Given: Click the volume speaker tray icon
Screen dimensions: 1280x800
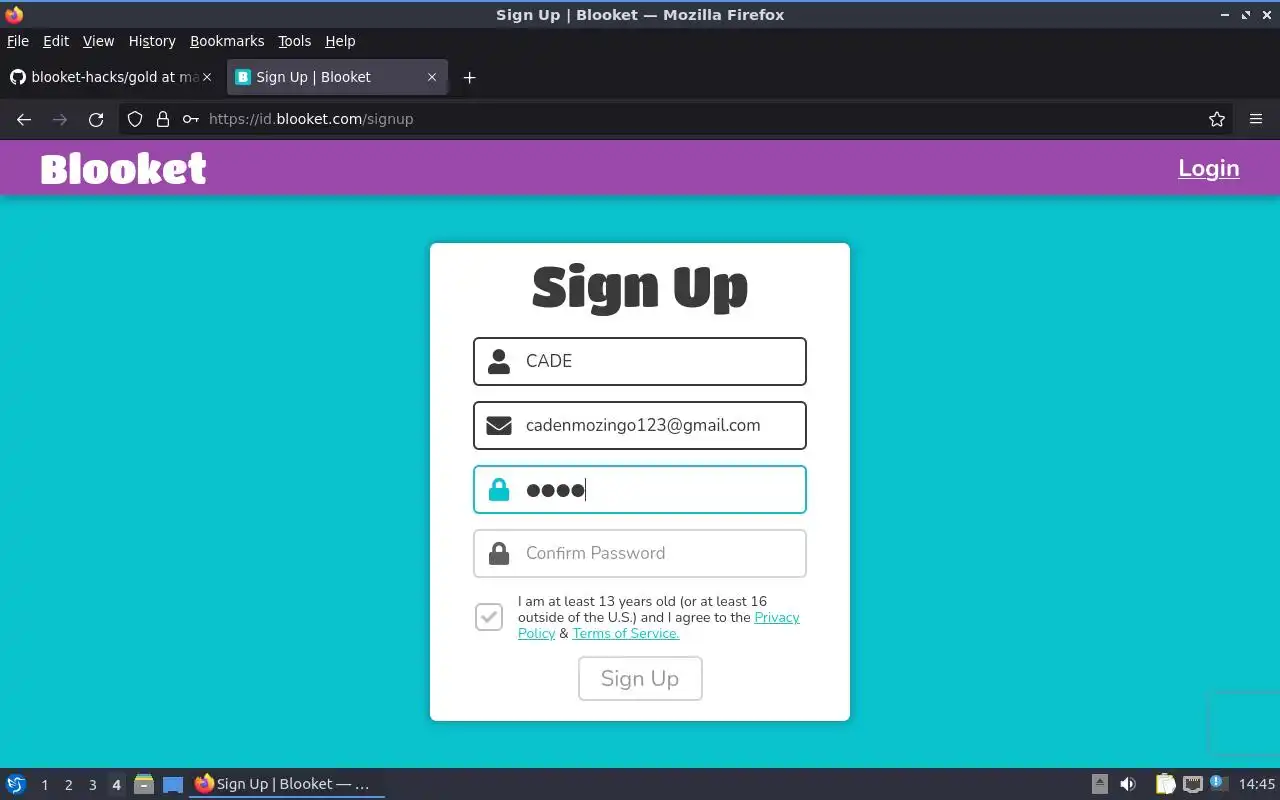Looking at the screenshot, I should [1128, 784].
